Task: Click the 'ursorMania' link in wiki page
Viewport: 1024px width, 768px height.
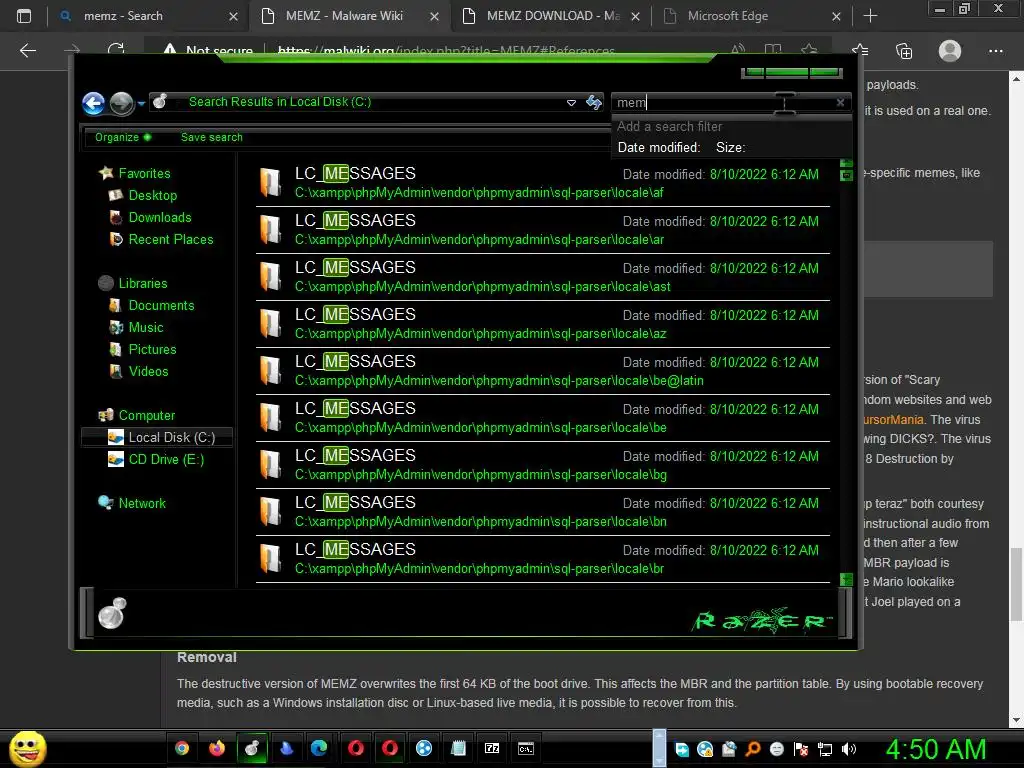Action: click(893, 420)
